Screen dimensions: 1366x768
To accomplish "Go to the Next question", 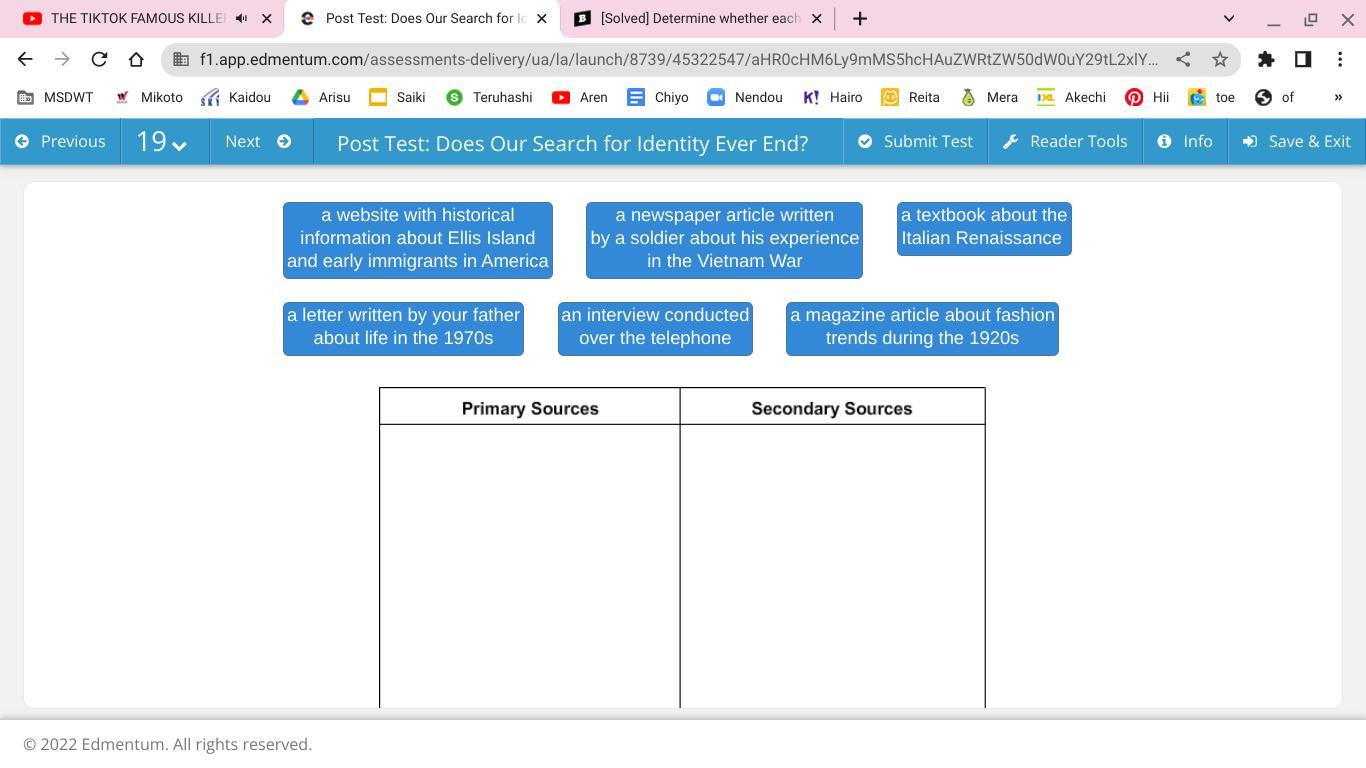I will pyautogui.click(x=258, y=141).
